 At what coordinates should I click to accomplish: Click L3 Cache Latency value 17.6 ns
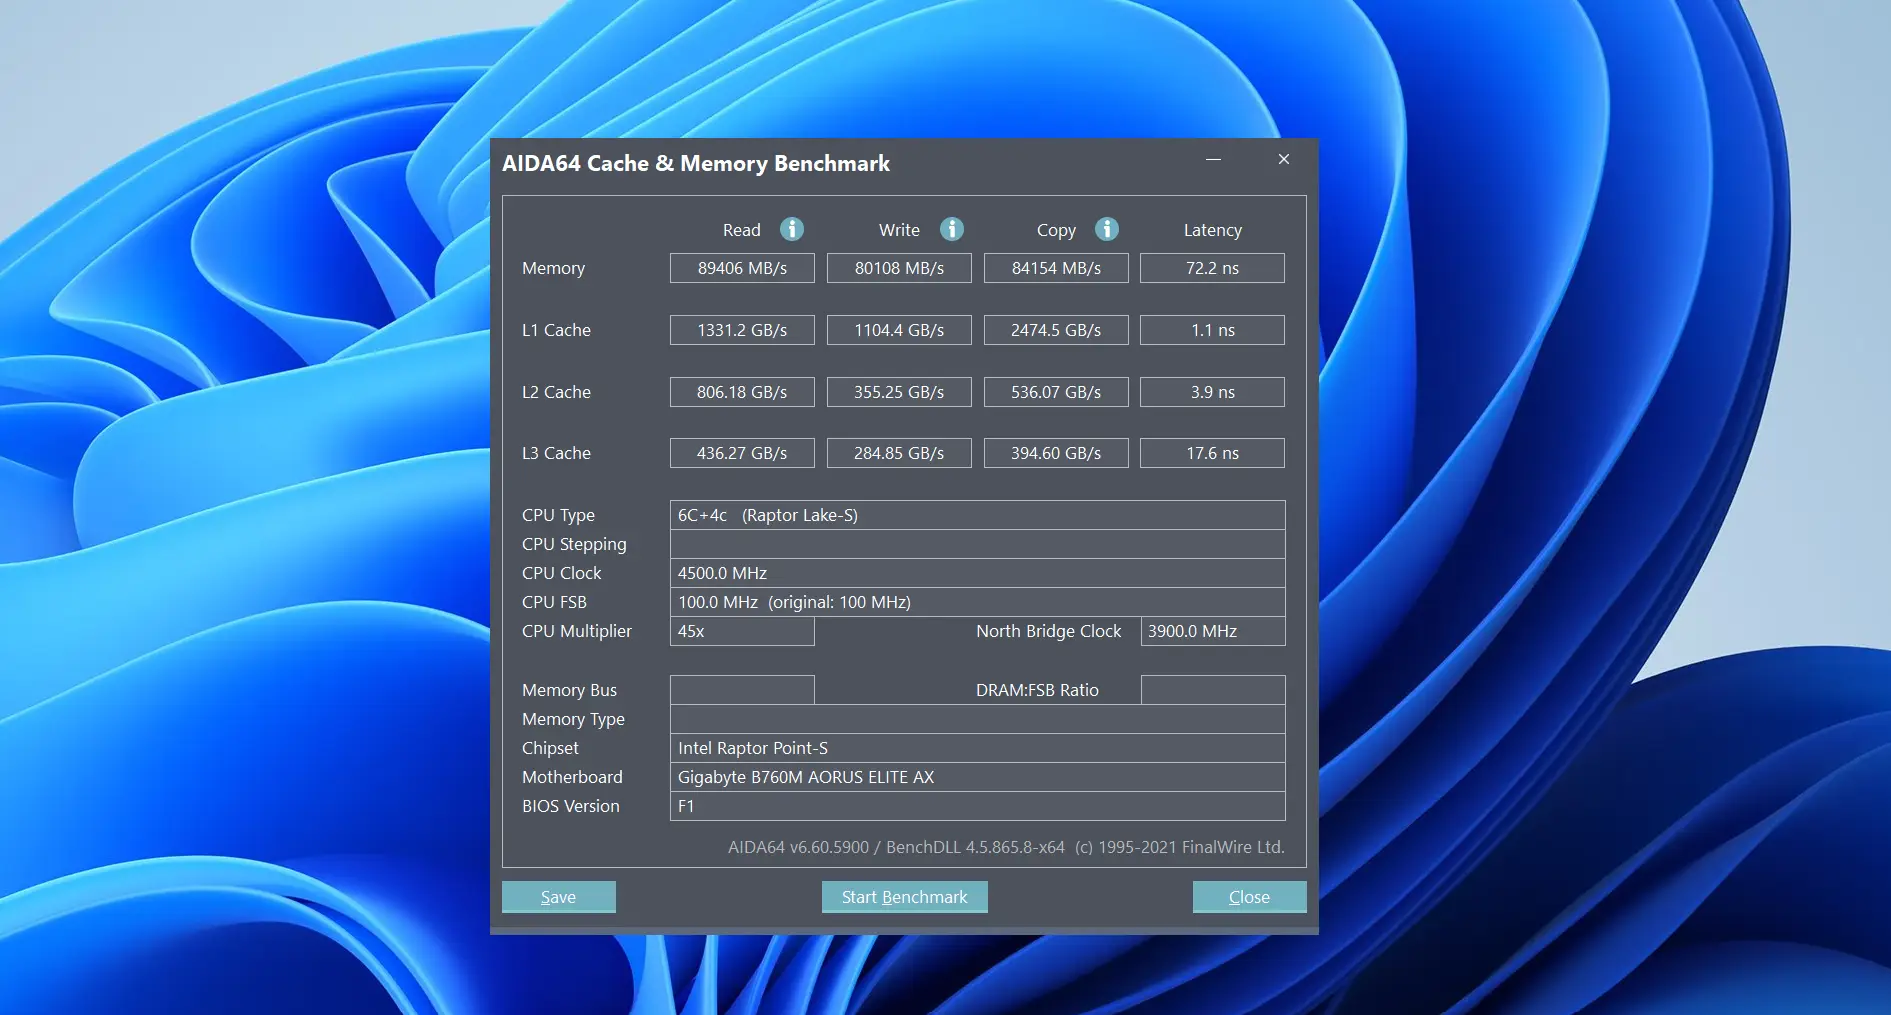tap(1212, 453)
